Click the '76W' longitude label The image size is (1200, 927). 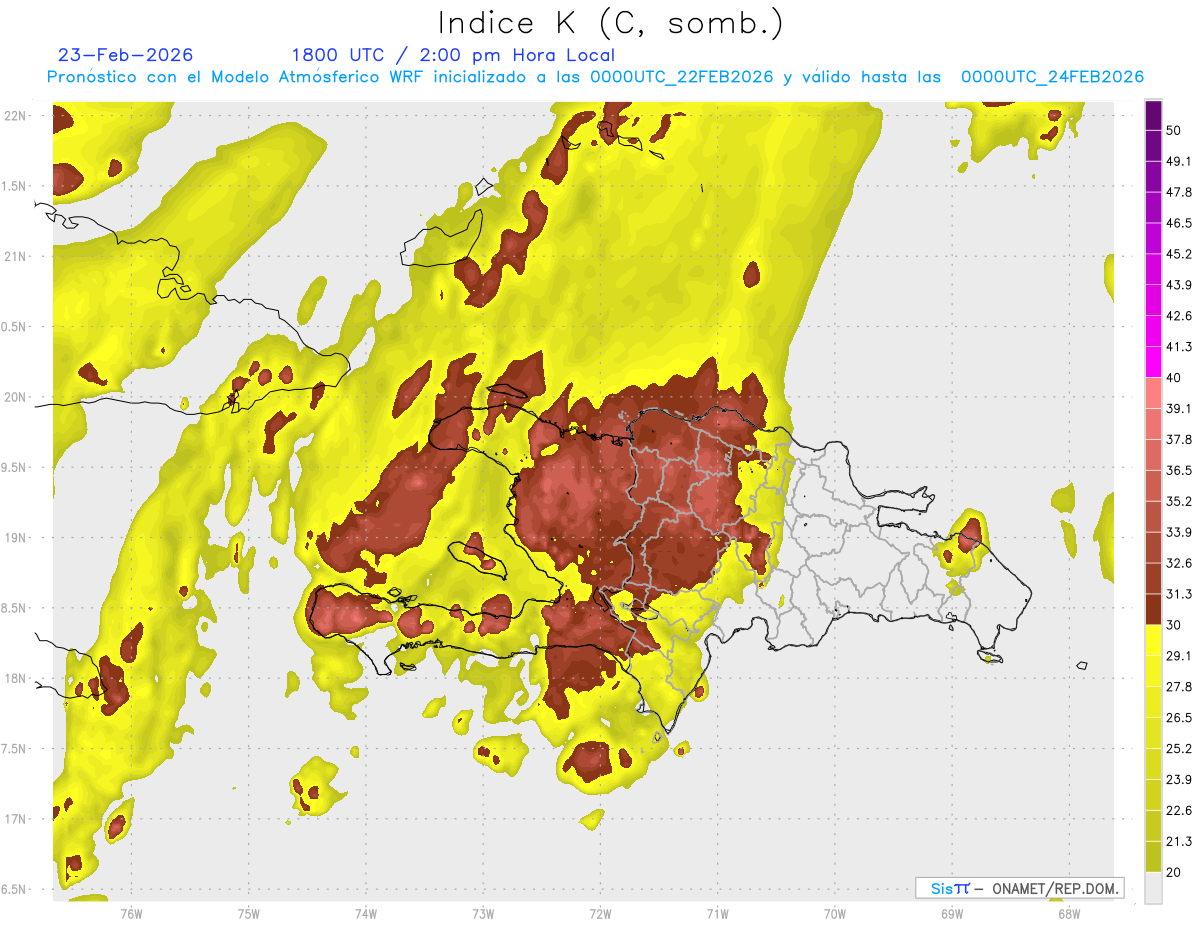pyautogui.click(x=131, y=914)
